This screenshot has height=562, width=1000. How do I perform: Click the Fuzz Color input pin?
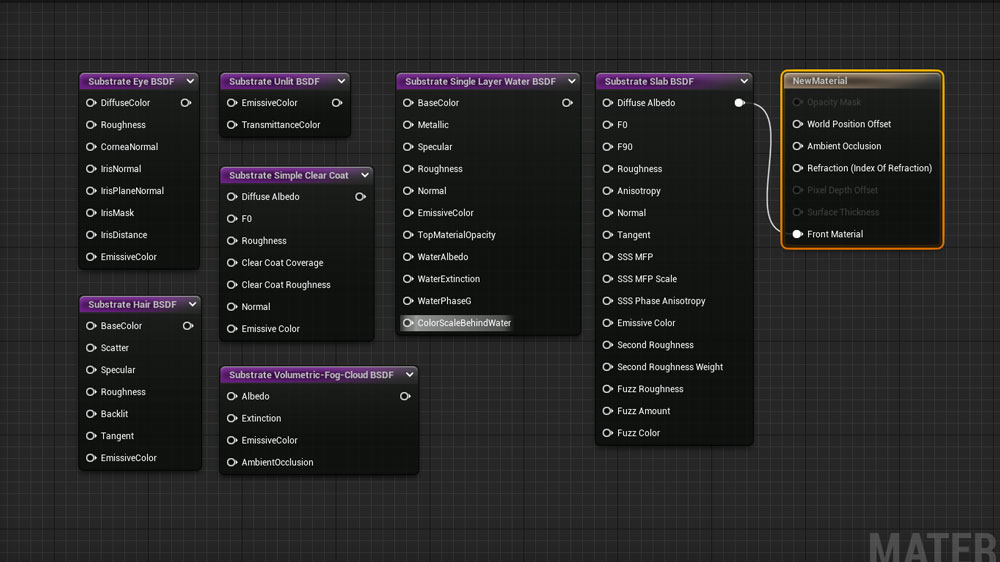(608, 433)
